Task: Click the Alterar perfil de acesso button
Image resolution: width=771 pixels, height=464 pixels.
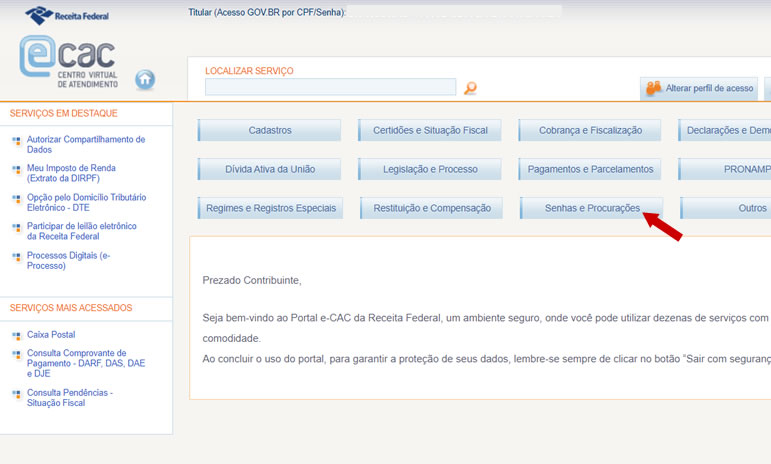Action: (x=699, y=88)
